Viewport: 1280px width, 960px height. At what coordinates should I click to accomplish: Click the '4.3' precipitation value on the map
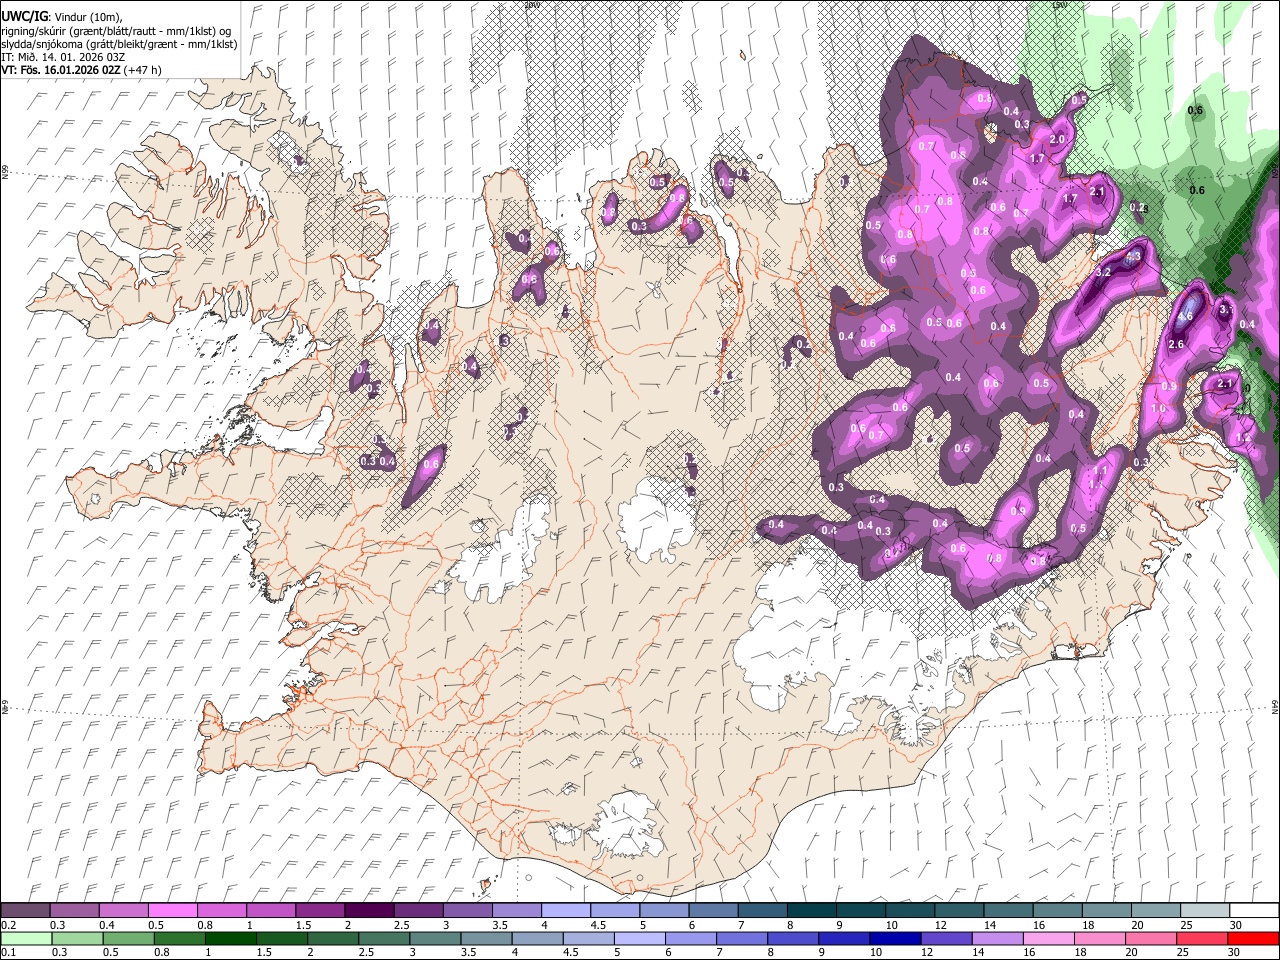click(x=1133, y=257)
